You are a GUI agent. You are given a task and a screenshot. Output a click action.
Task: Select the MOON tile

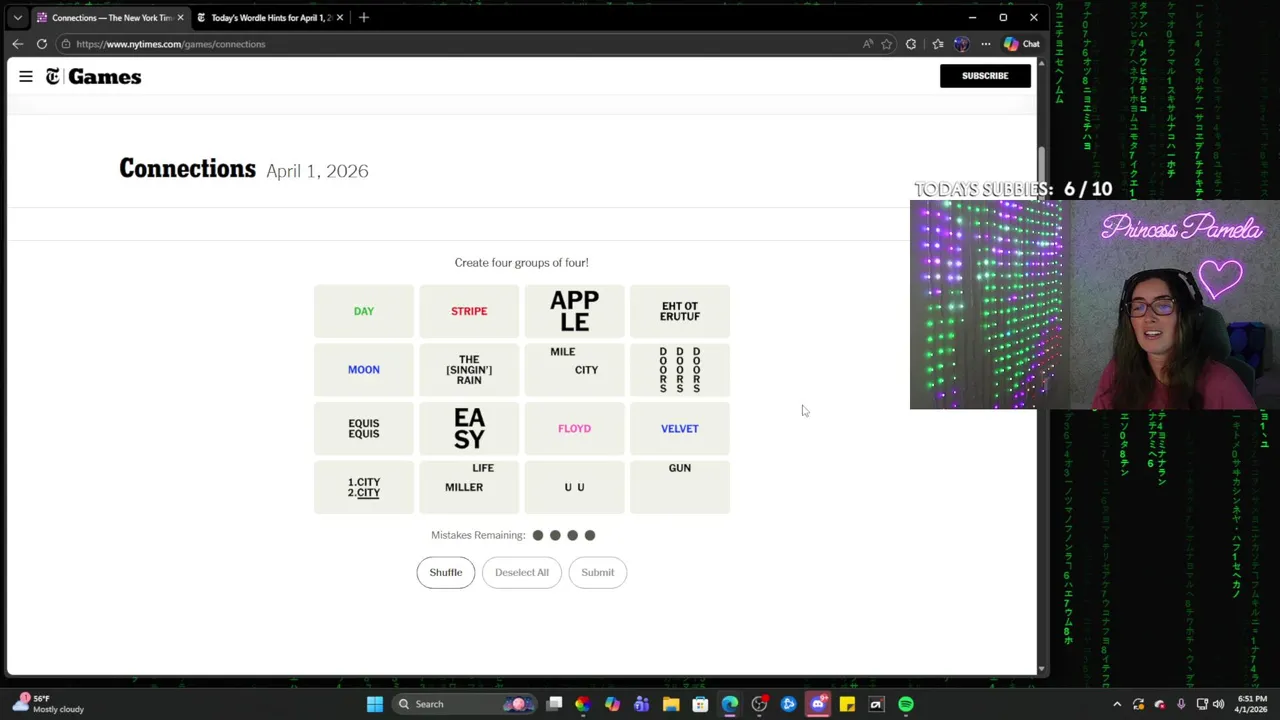pos(364,370)
